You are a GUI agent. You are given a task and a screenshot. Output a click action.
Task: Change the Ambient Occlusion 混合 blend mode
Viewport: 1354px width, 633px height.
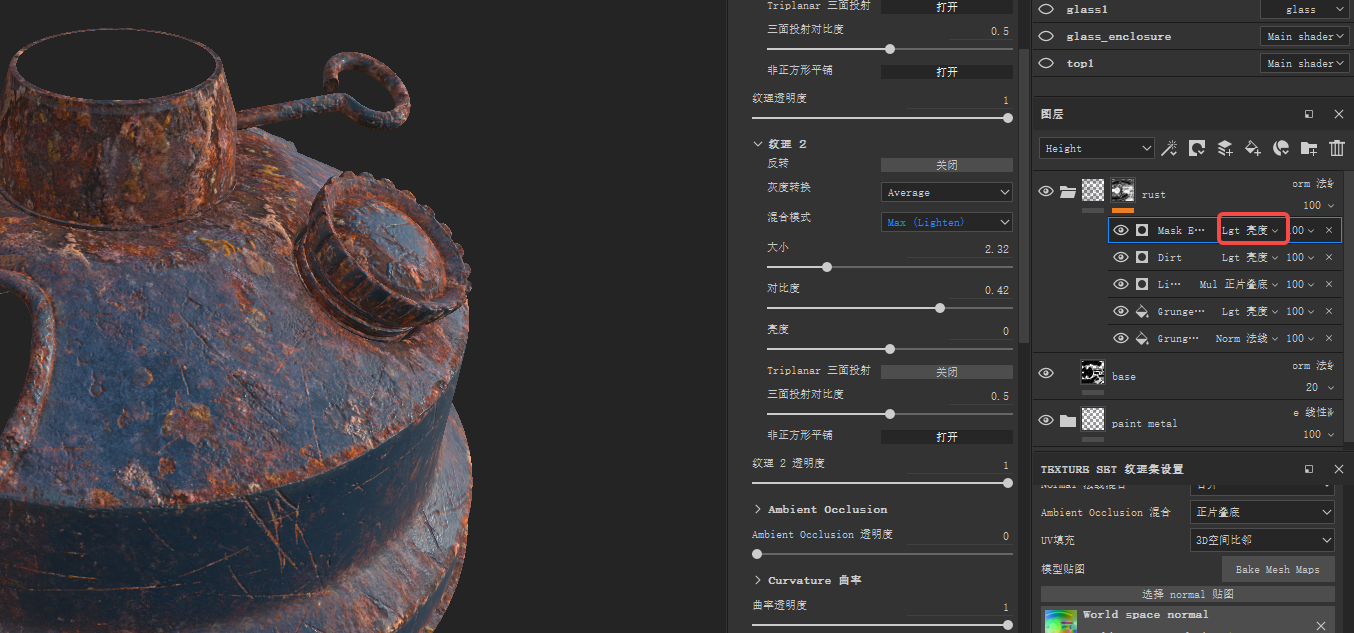1262,512
